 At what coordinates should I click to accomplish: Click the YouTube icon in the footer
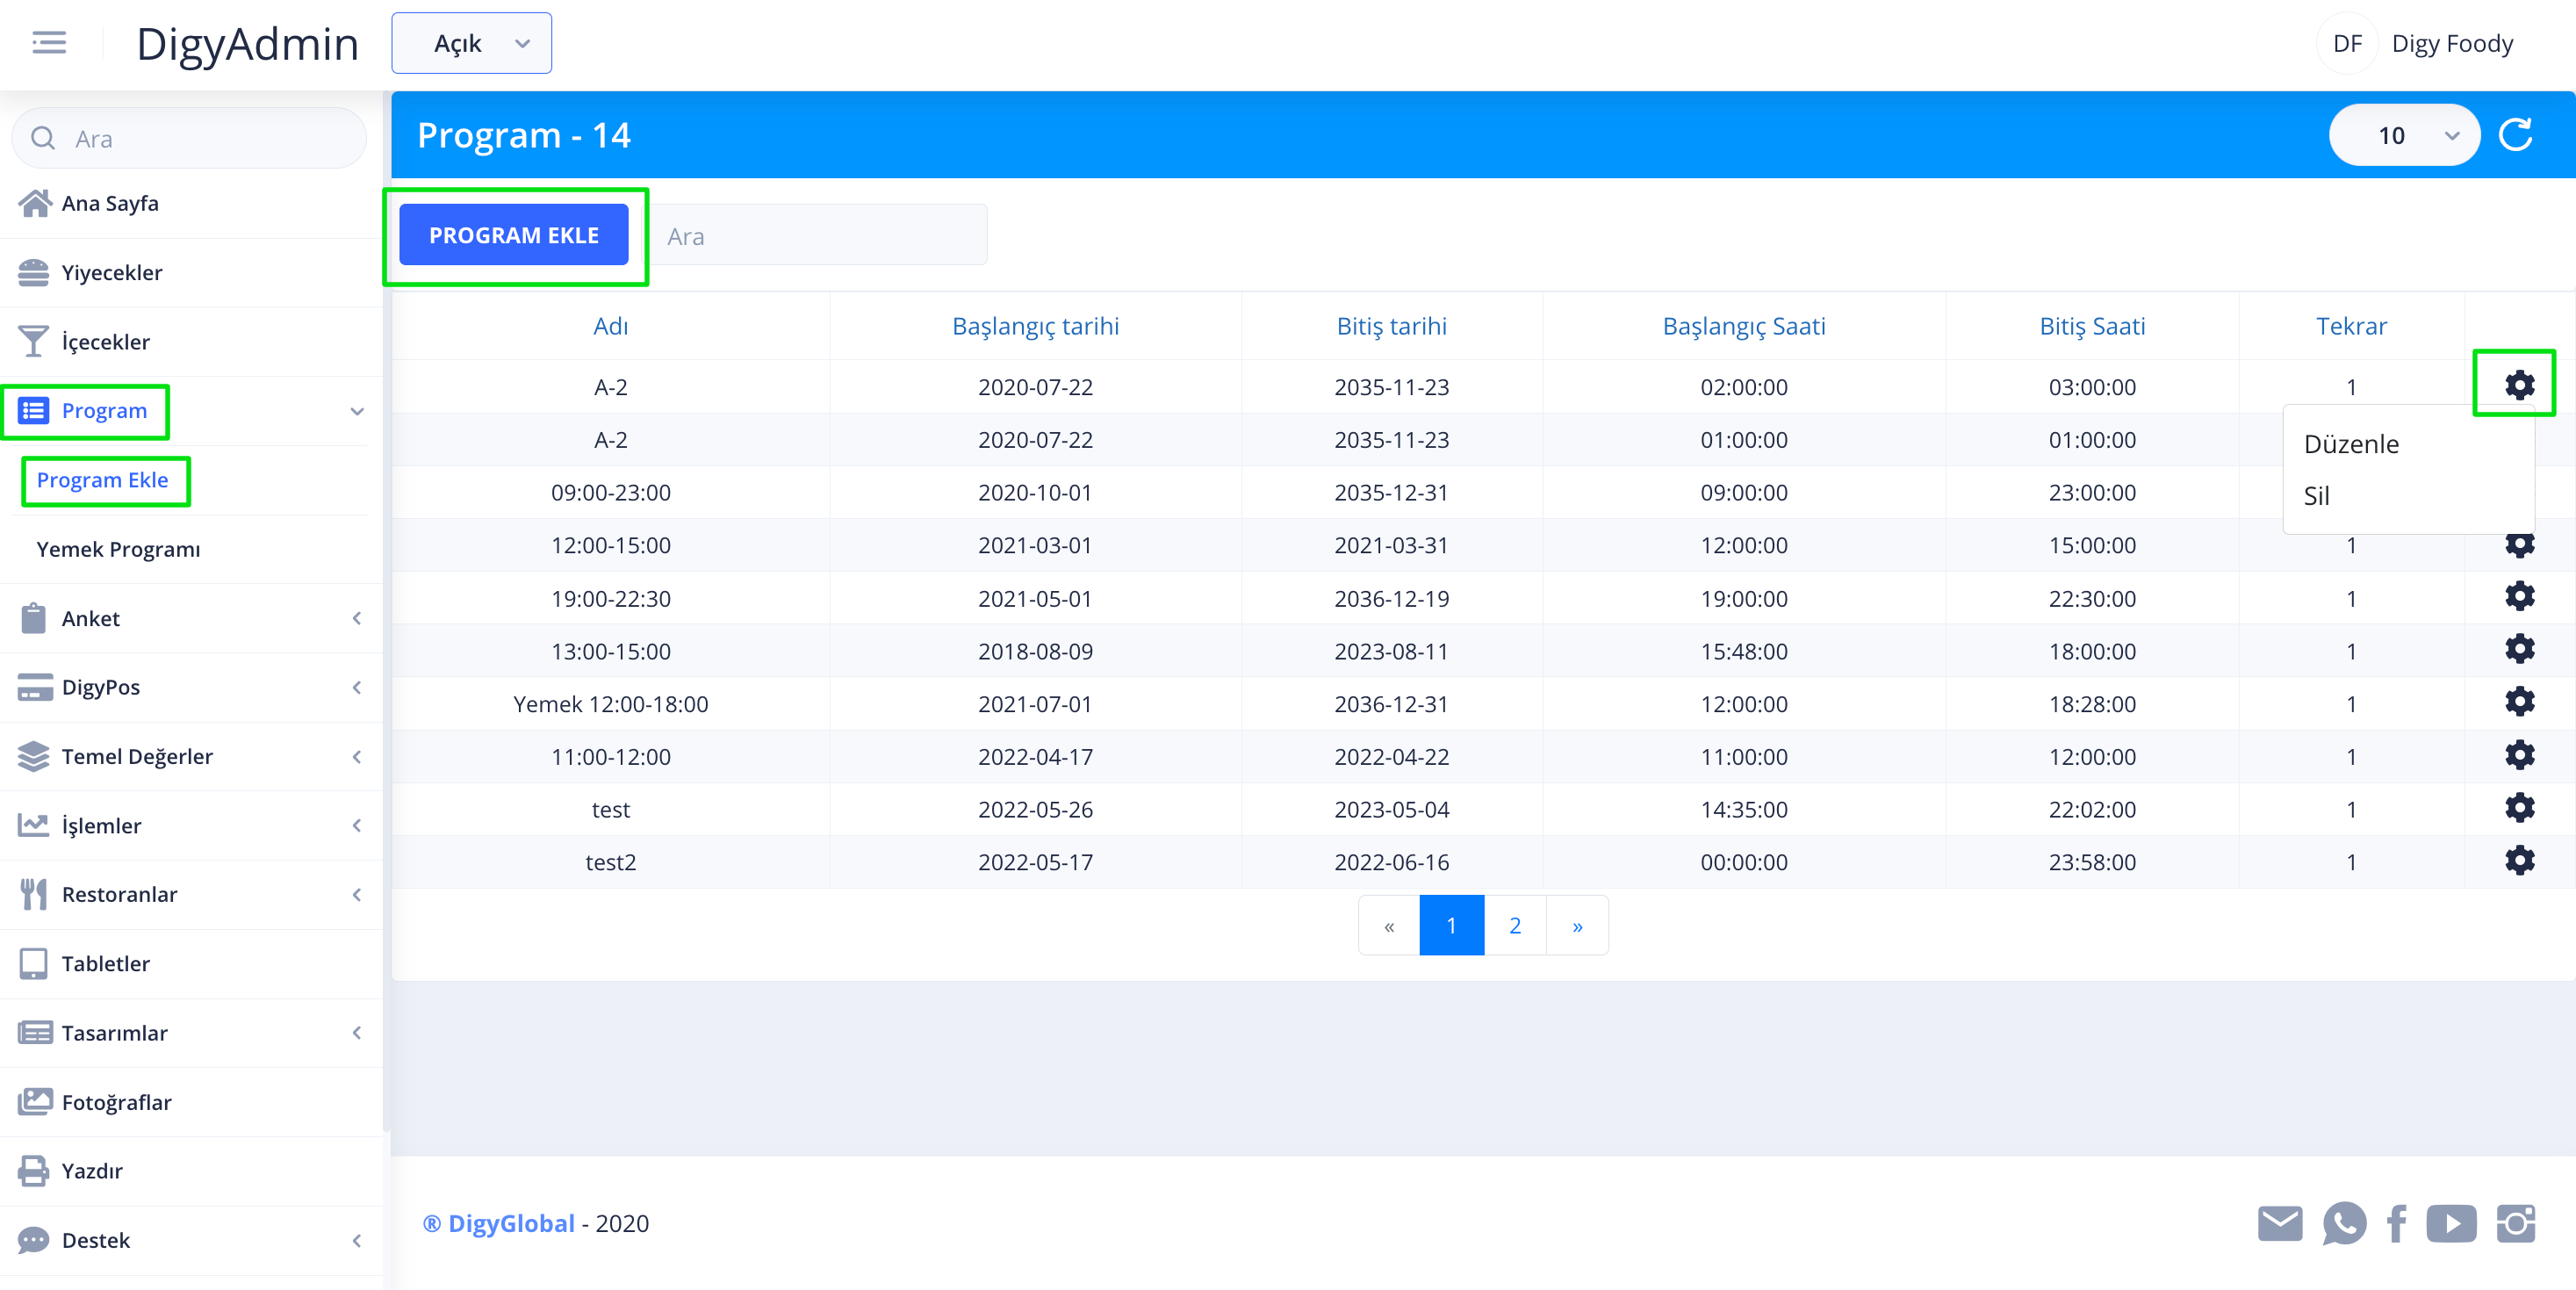point(2450,1223)
